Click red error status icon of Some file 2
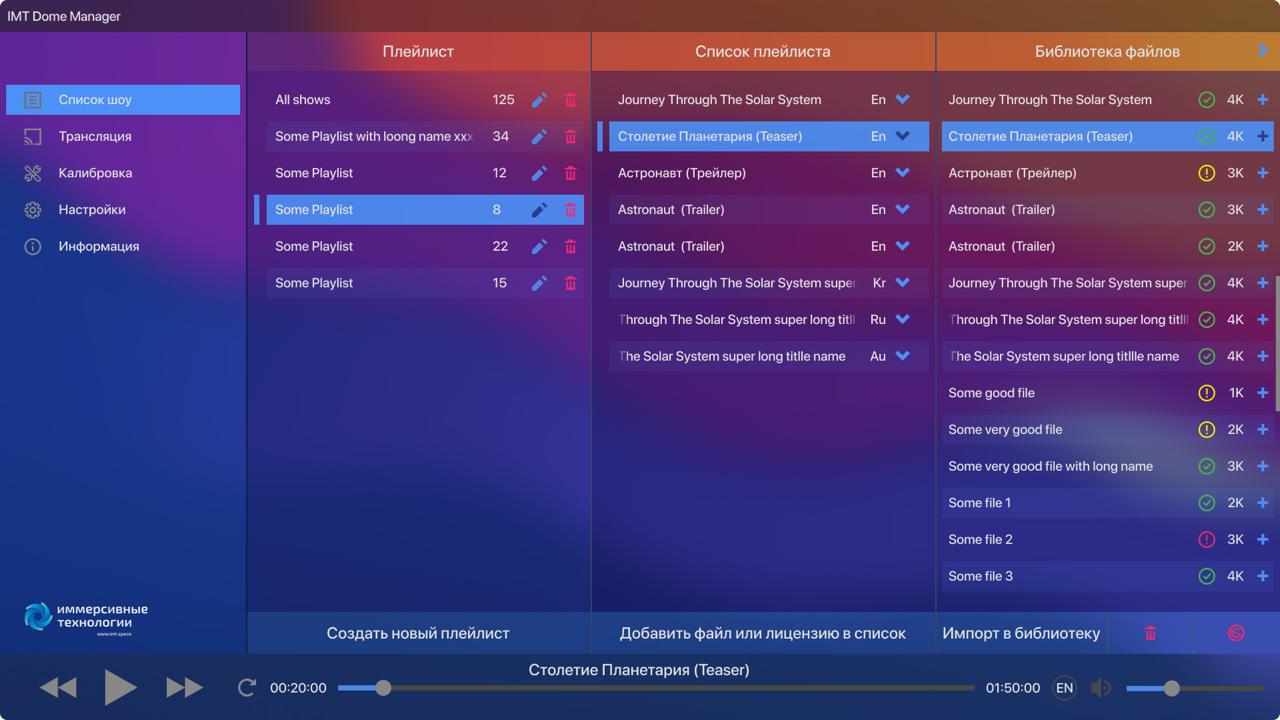The width and height of the screenshot is (1280, 720). coord(1207,540)
